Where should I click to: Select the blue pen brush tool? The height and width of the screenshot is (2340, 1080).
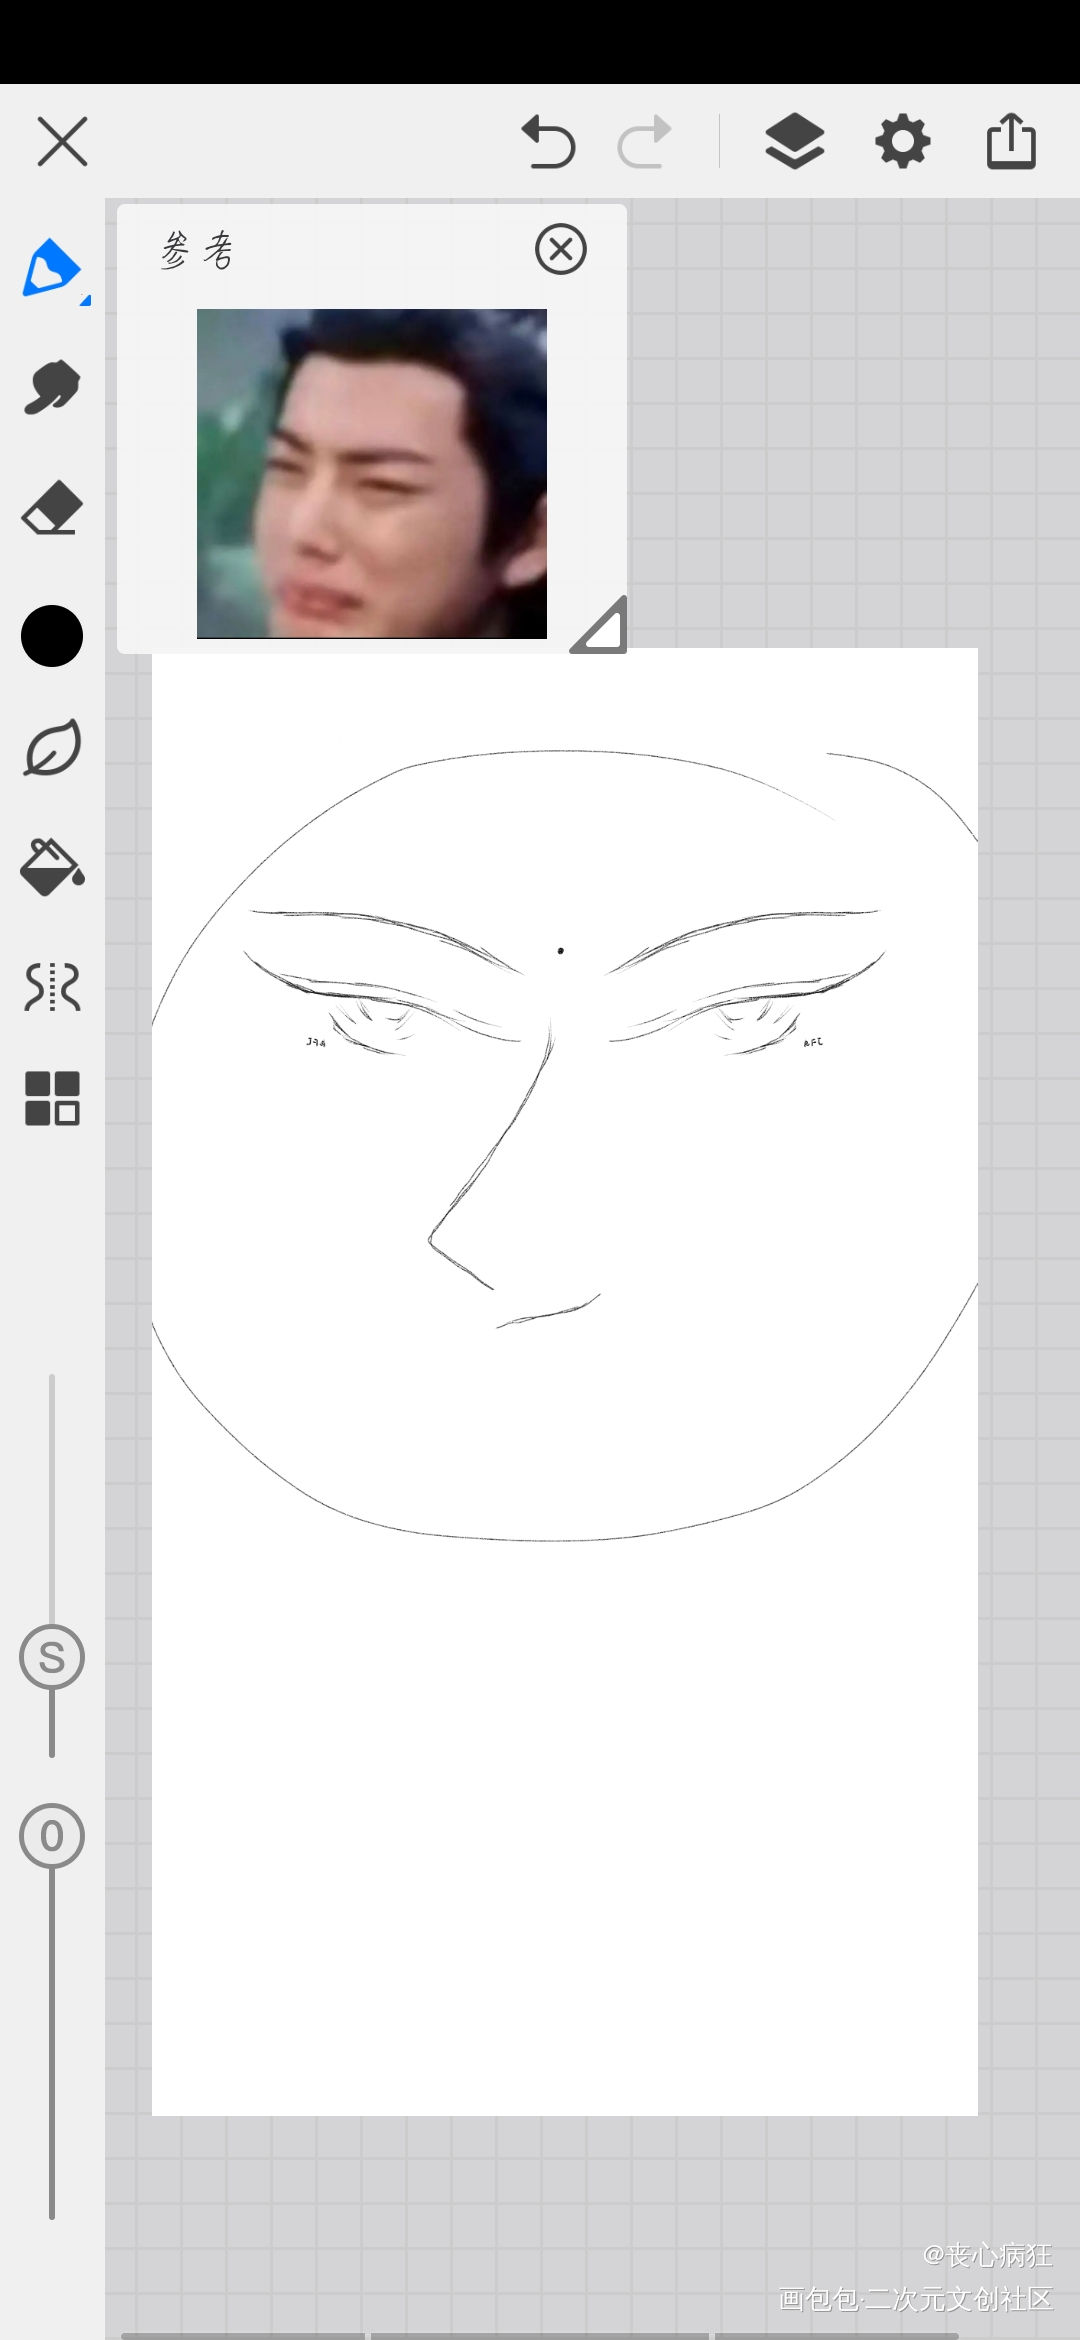point(51,268)
